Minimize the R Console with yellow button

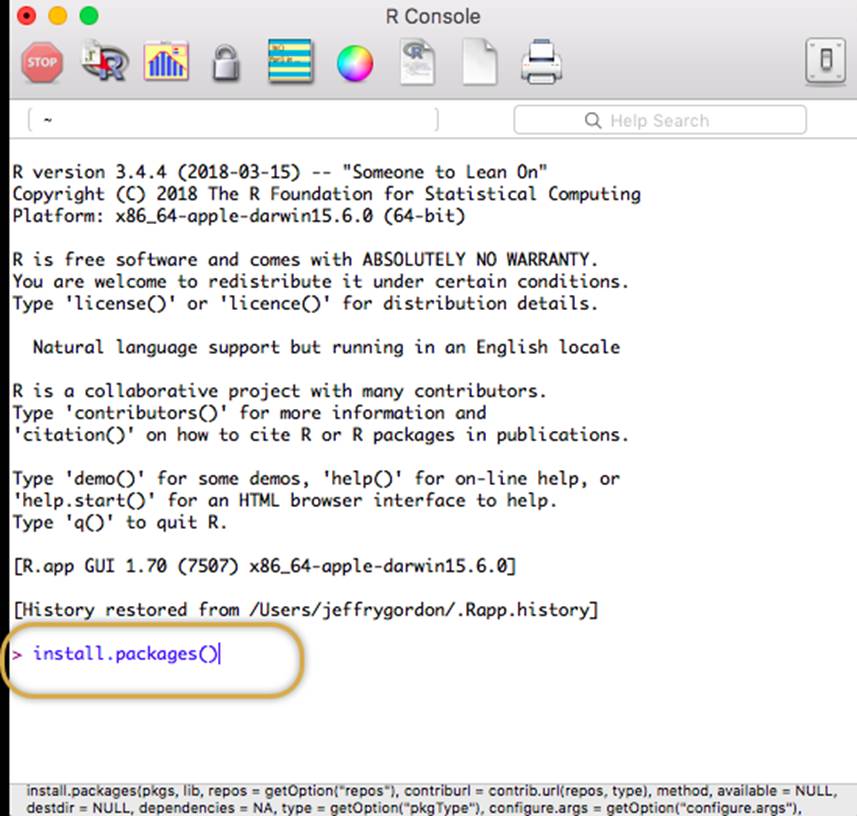(x=58, y=16)
